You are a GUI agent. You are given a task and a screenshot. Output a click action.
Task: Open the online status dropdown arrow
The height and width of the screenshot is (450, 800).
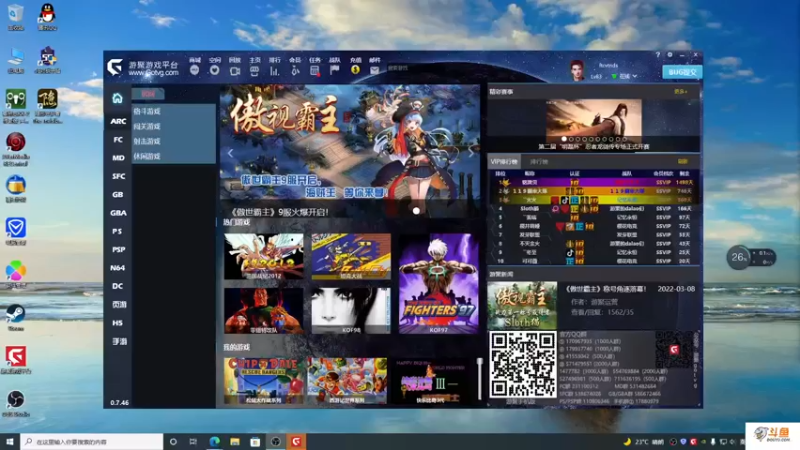635,76
